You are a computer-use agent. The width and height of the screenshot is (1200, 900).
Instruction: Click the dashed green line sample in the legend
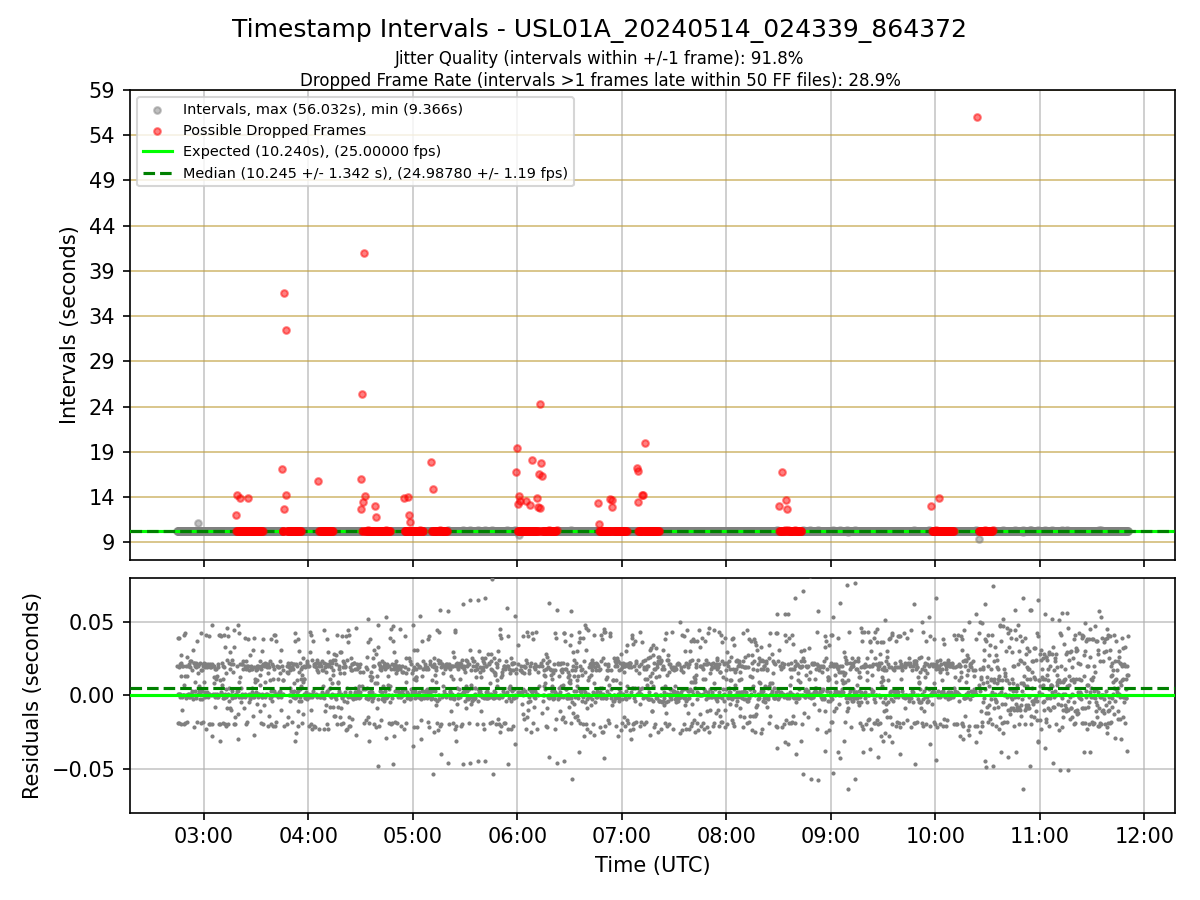158,174
